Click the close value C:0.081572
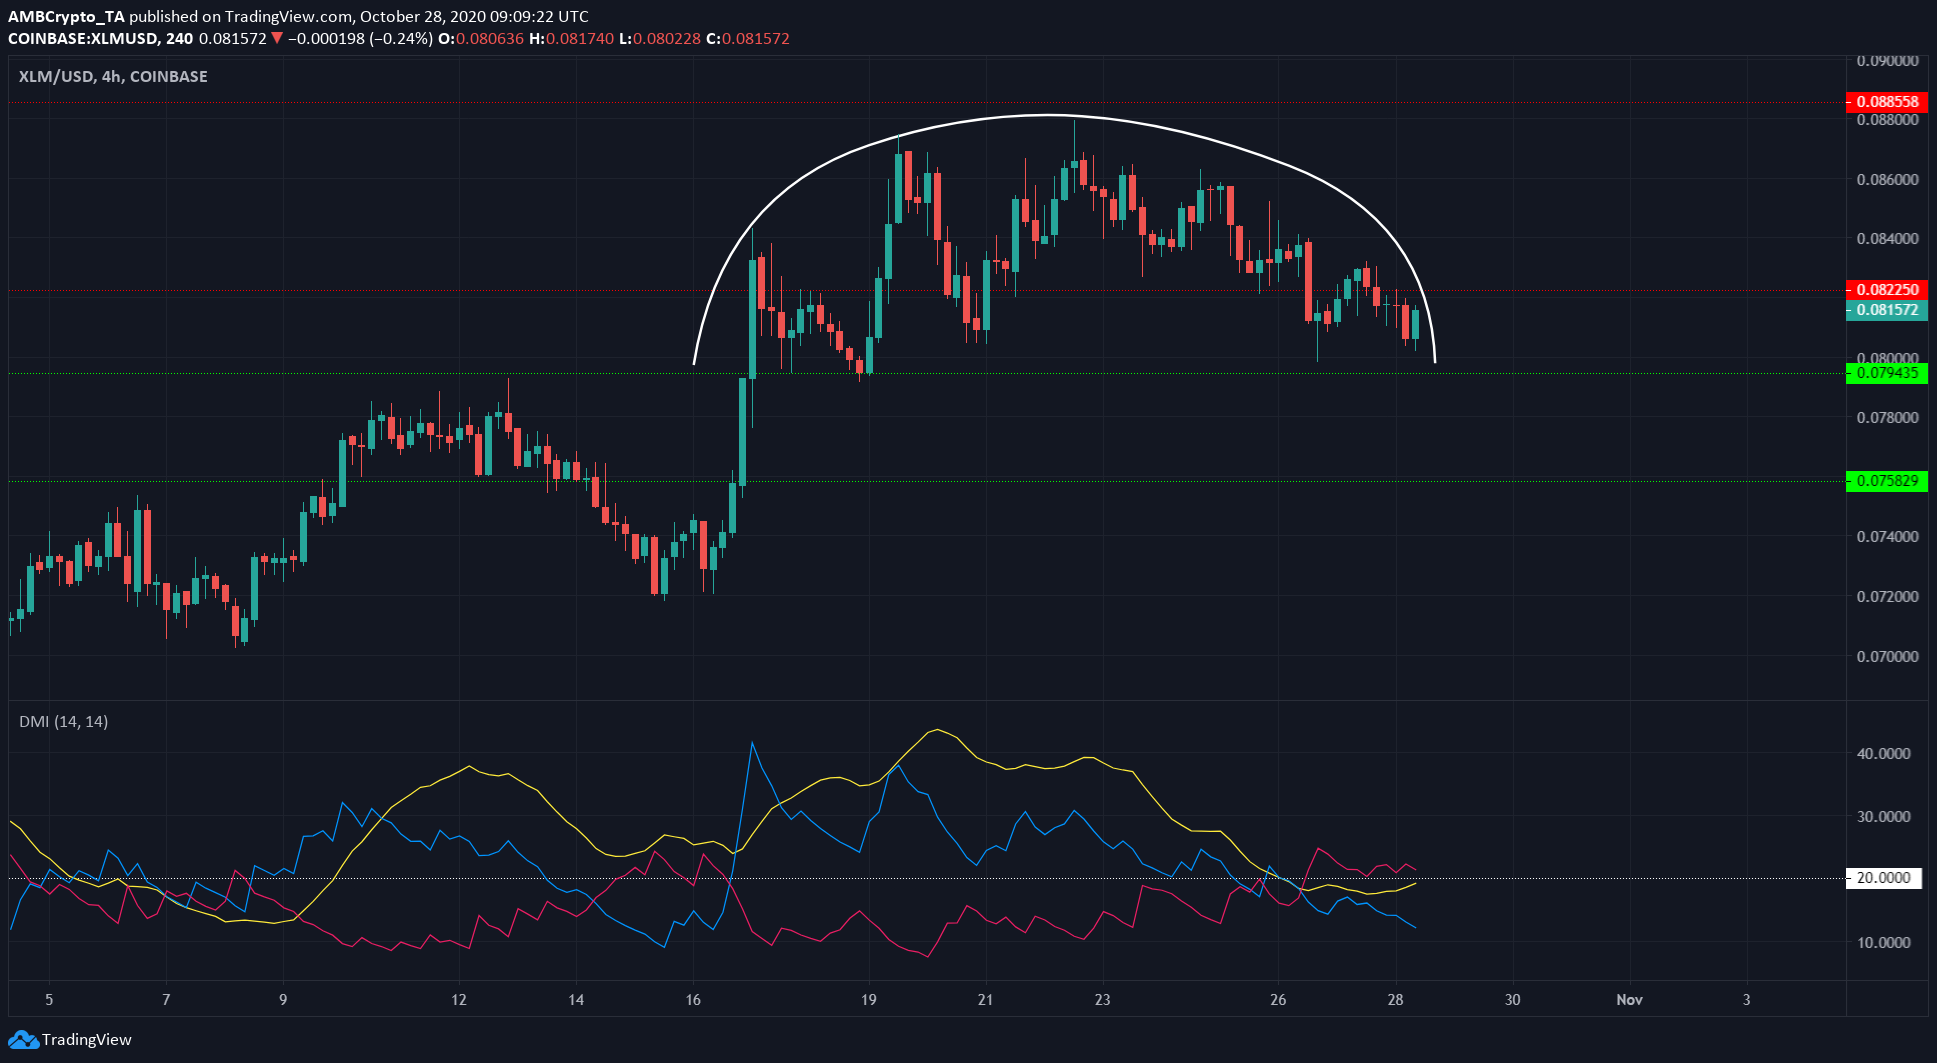 (747, 39)
